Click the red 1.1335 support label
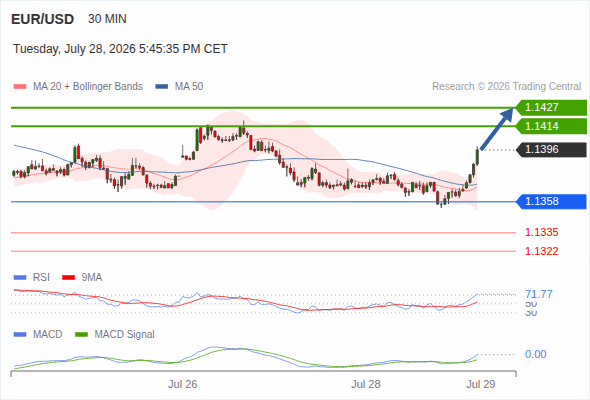Screen dimensions: 590x400 pyautogui.click(x=541, y=233)
